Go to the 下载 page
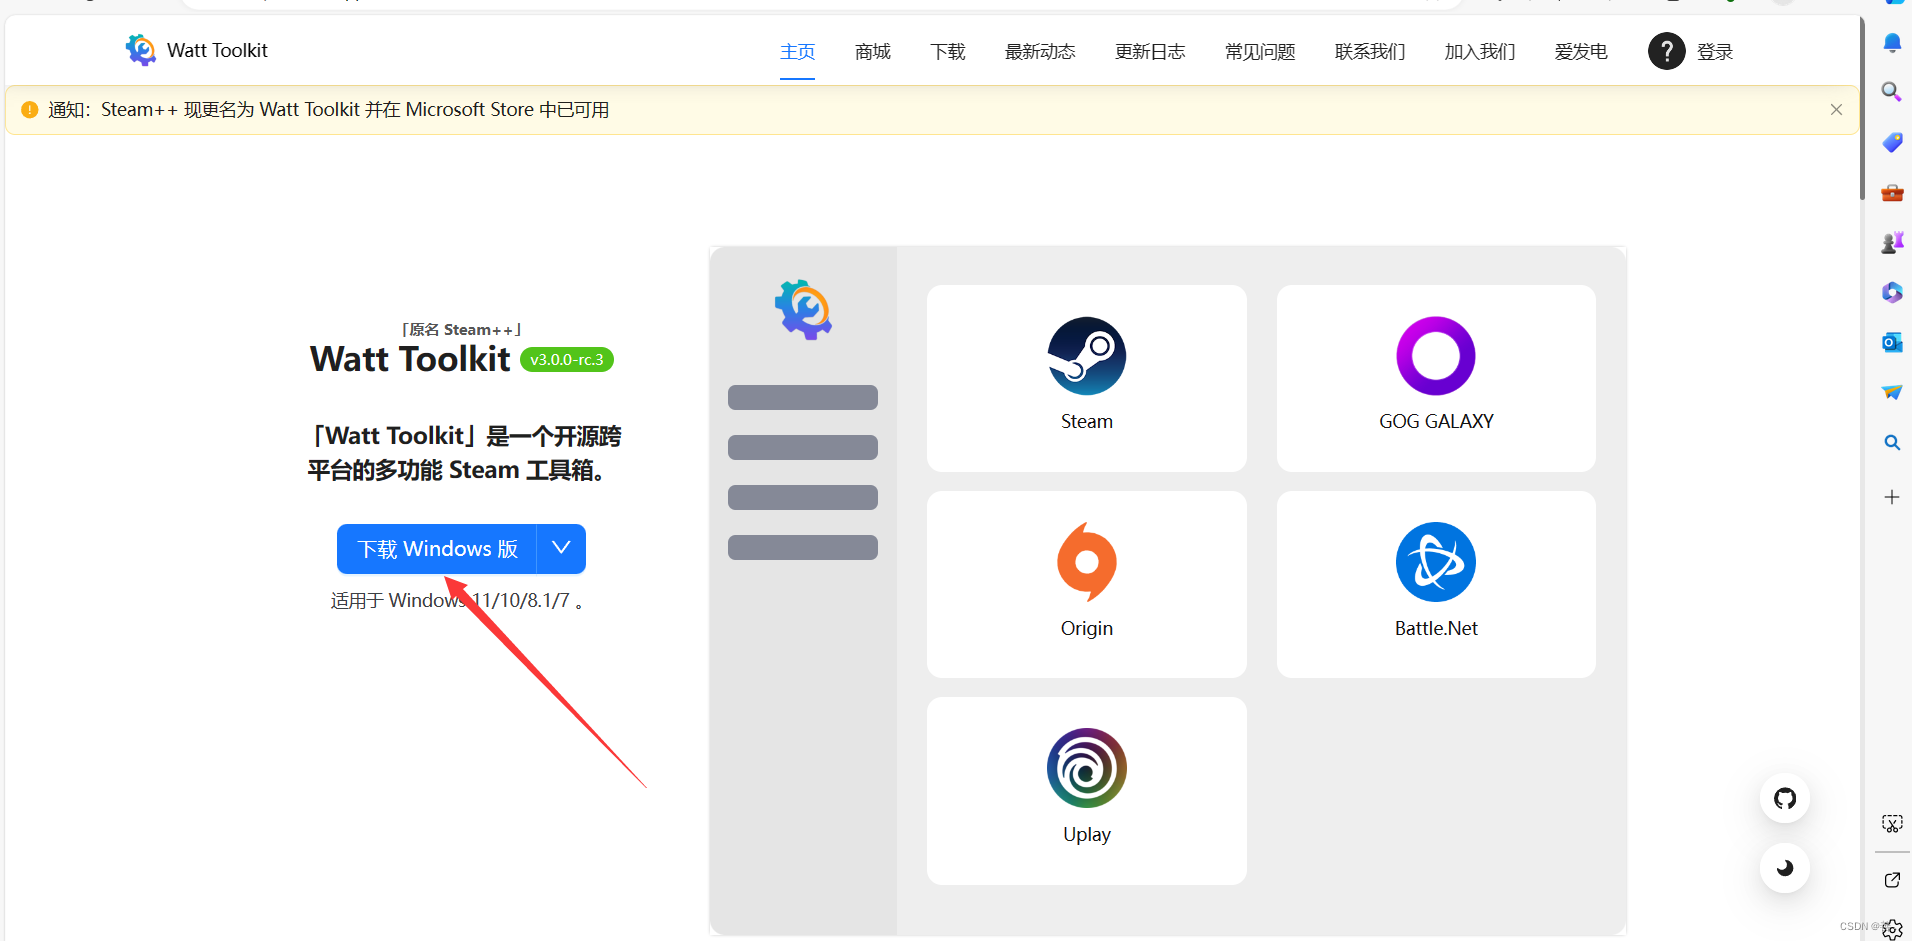The width and height of the screenshot is (1912, 941). 947,51
